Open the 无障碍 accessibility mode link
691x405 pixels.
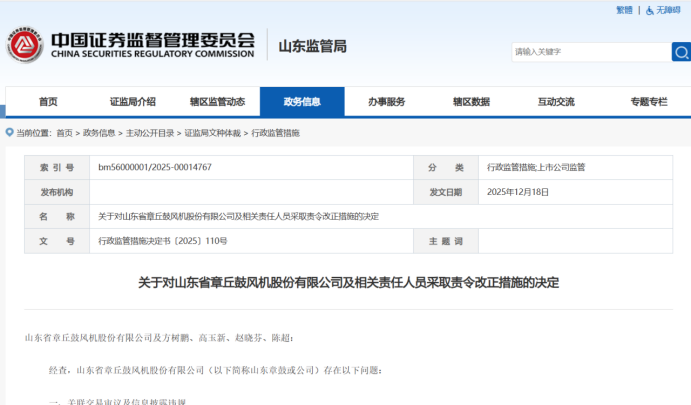tap(668, 10)
